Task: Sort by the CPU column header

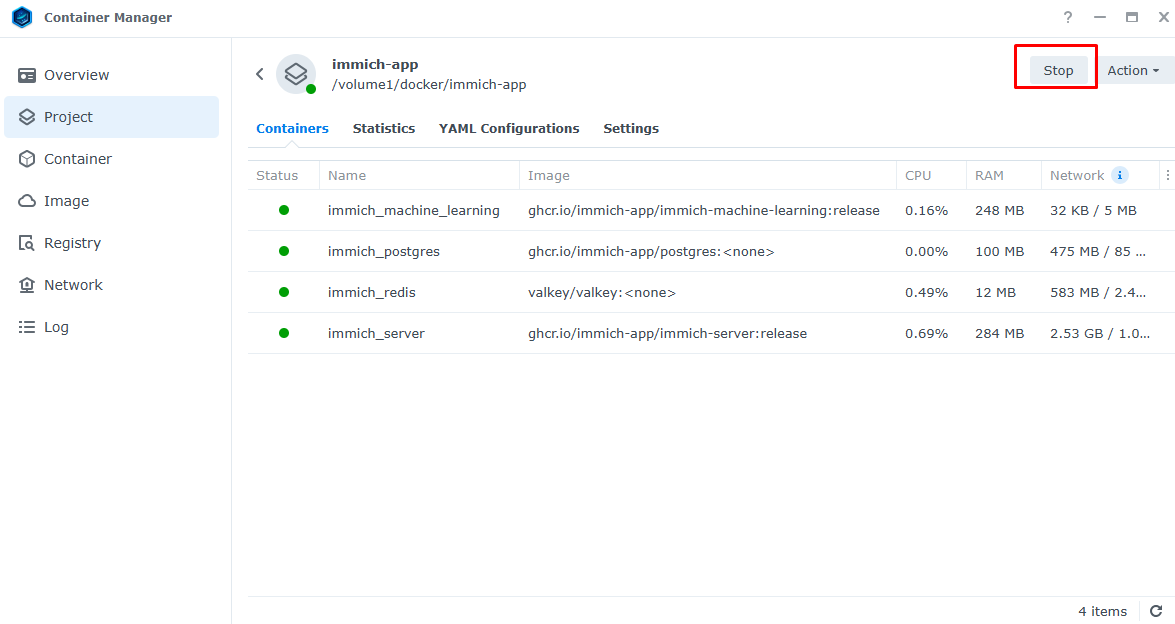Action: click(x=918, y=175)
